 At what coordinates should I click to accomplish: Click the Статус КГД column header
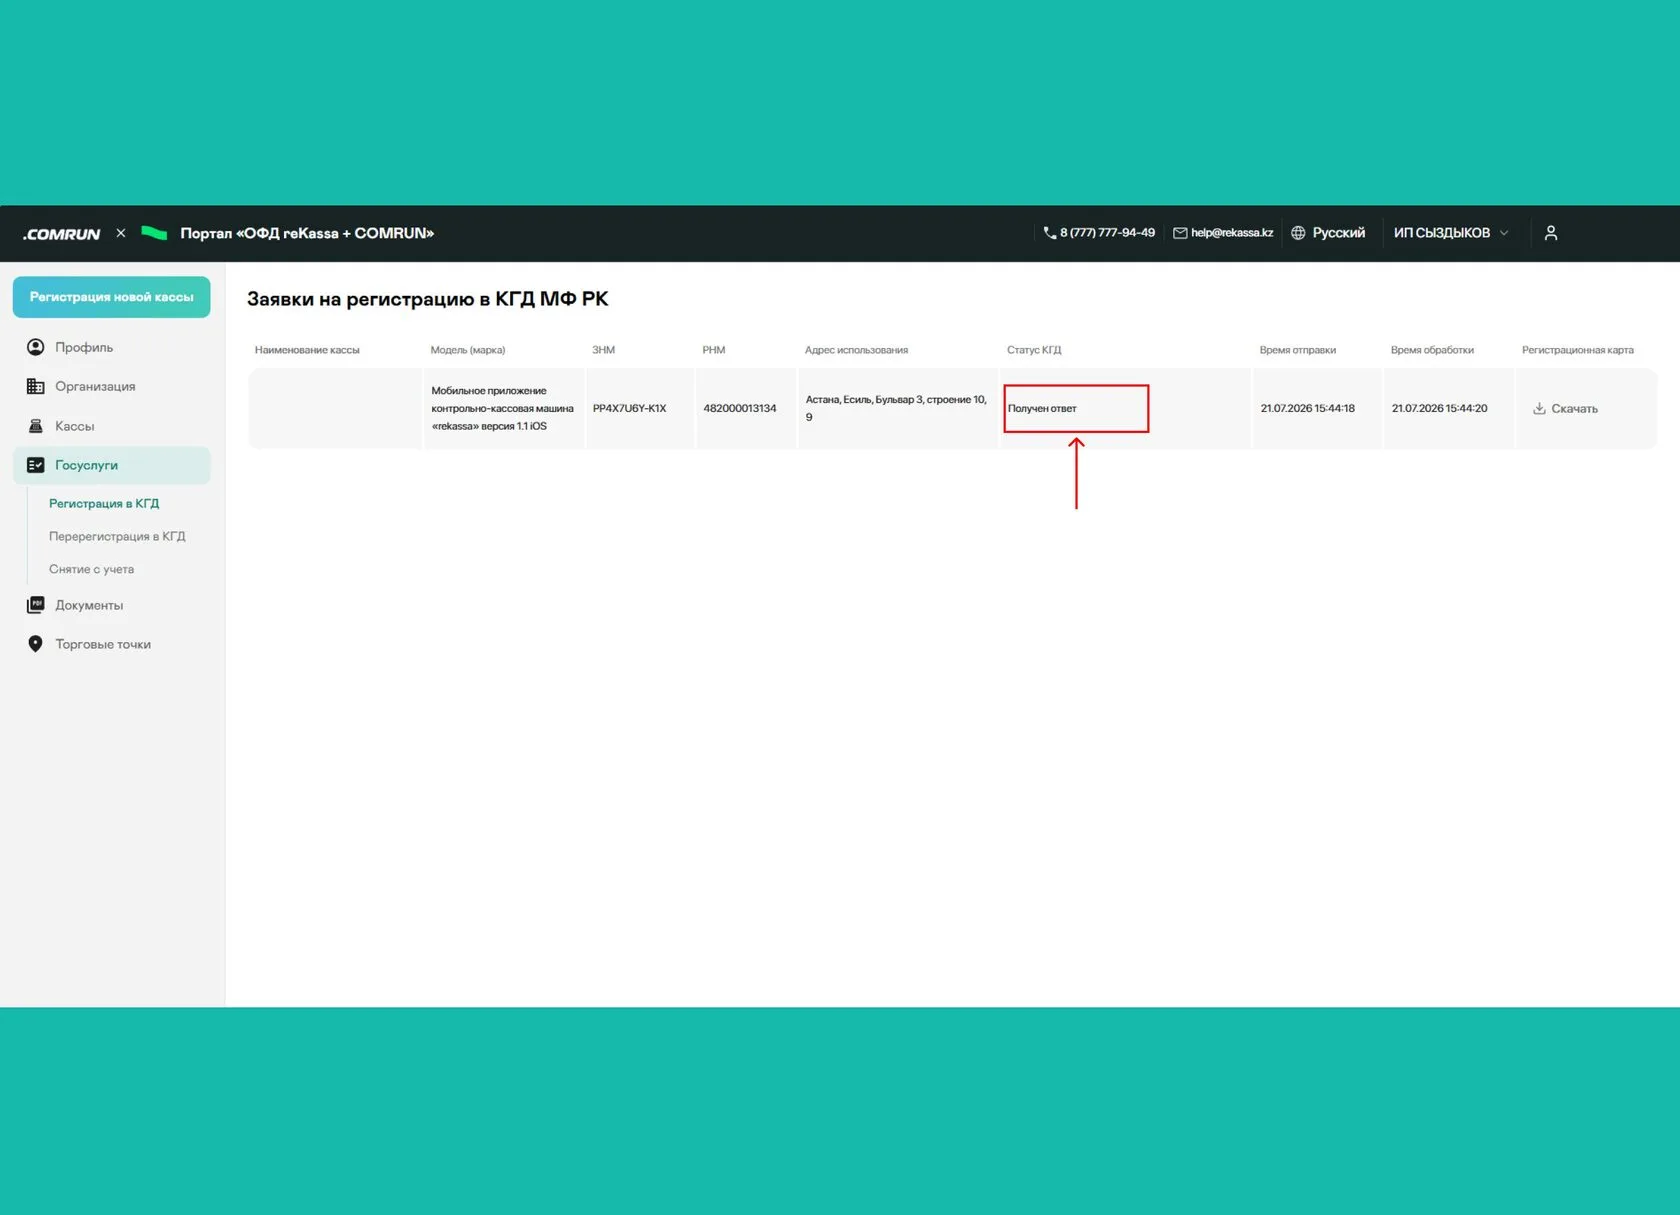(x=1034, y=350)
